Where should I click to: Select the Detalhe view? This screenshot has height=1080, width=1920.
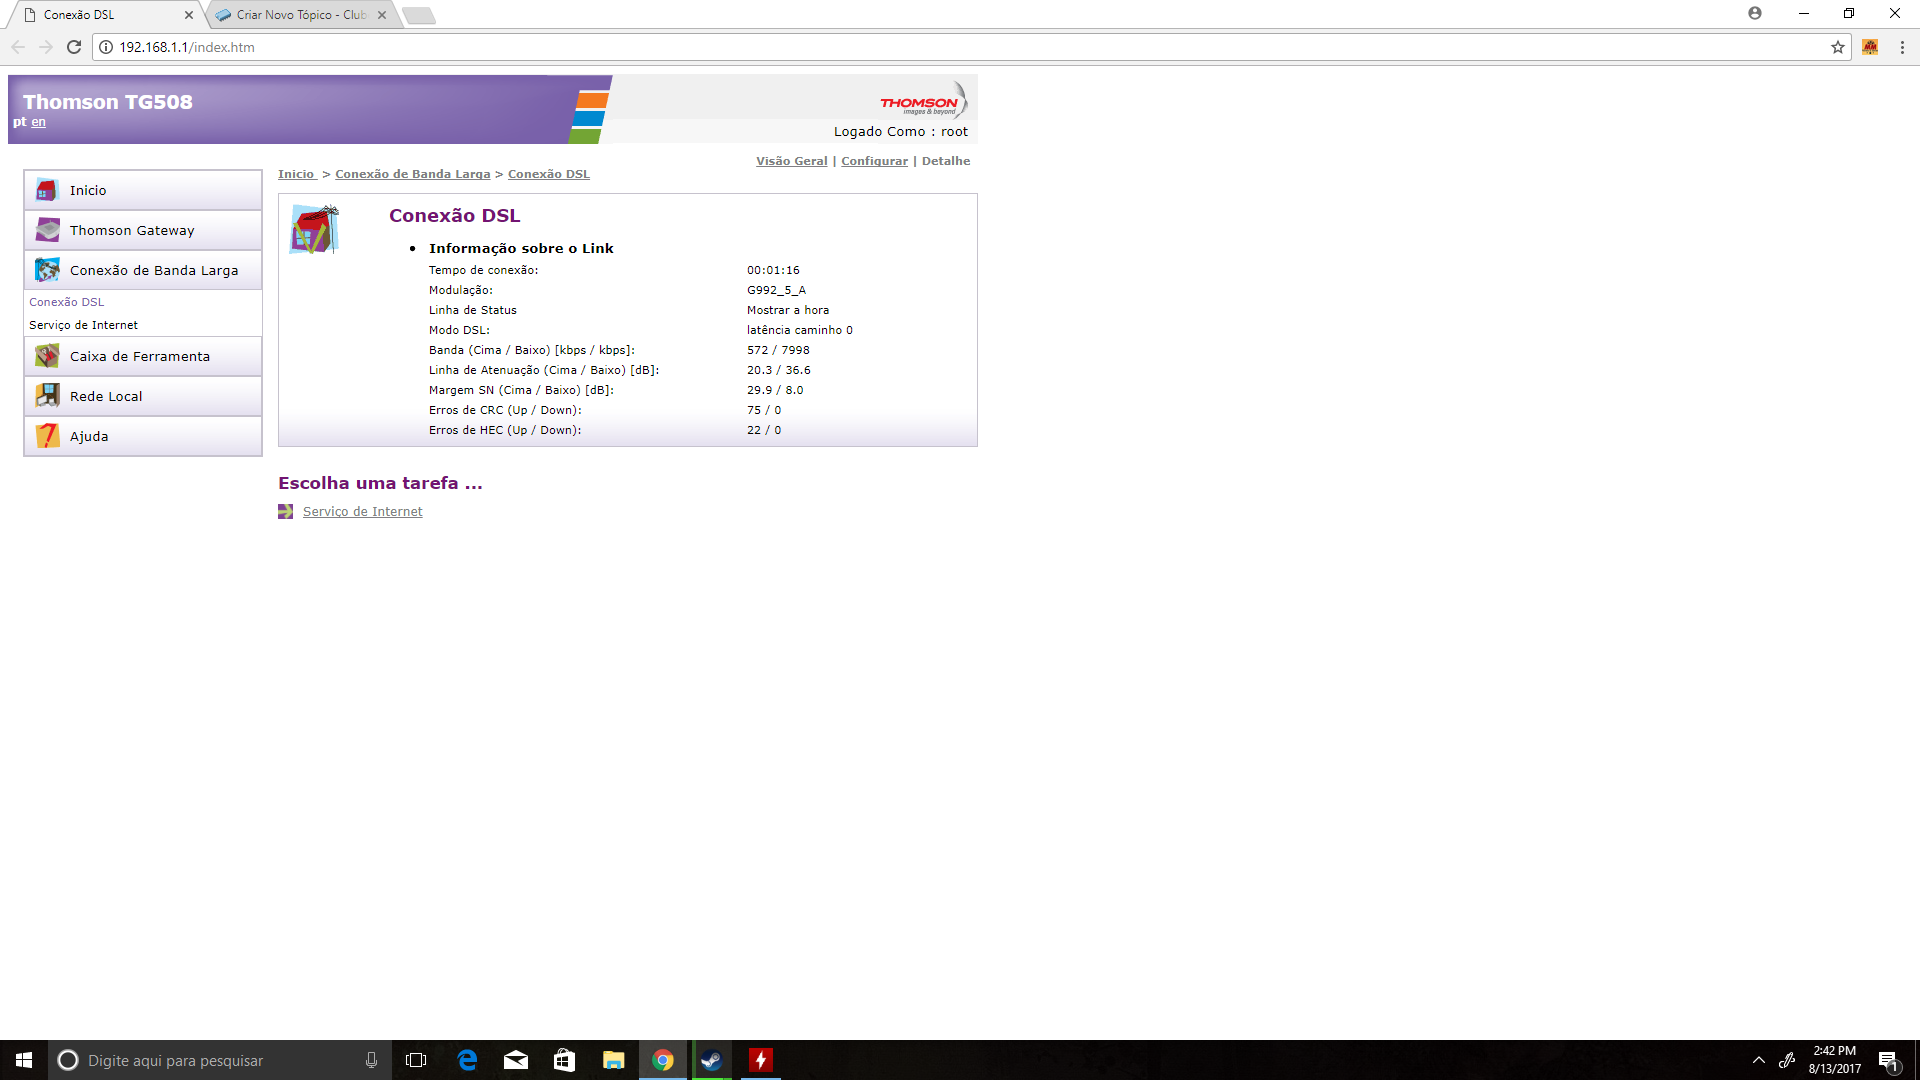pos(946,161)
